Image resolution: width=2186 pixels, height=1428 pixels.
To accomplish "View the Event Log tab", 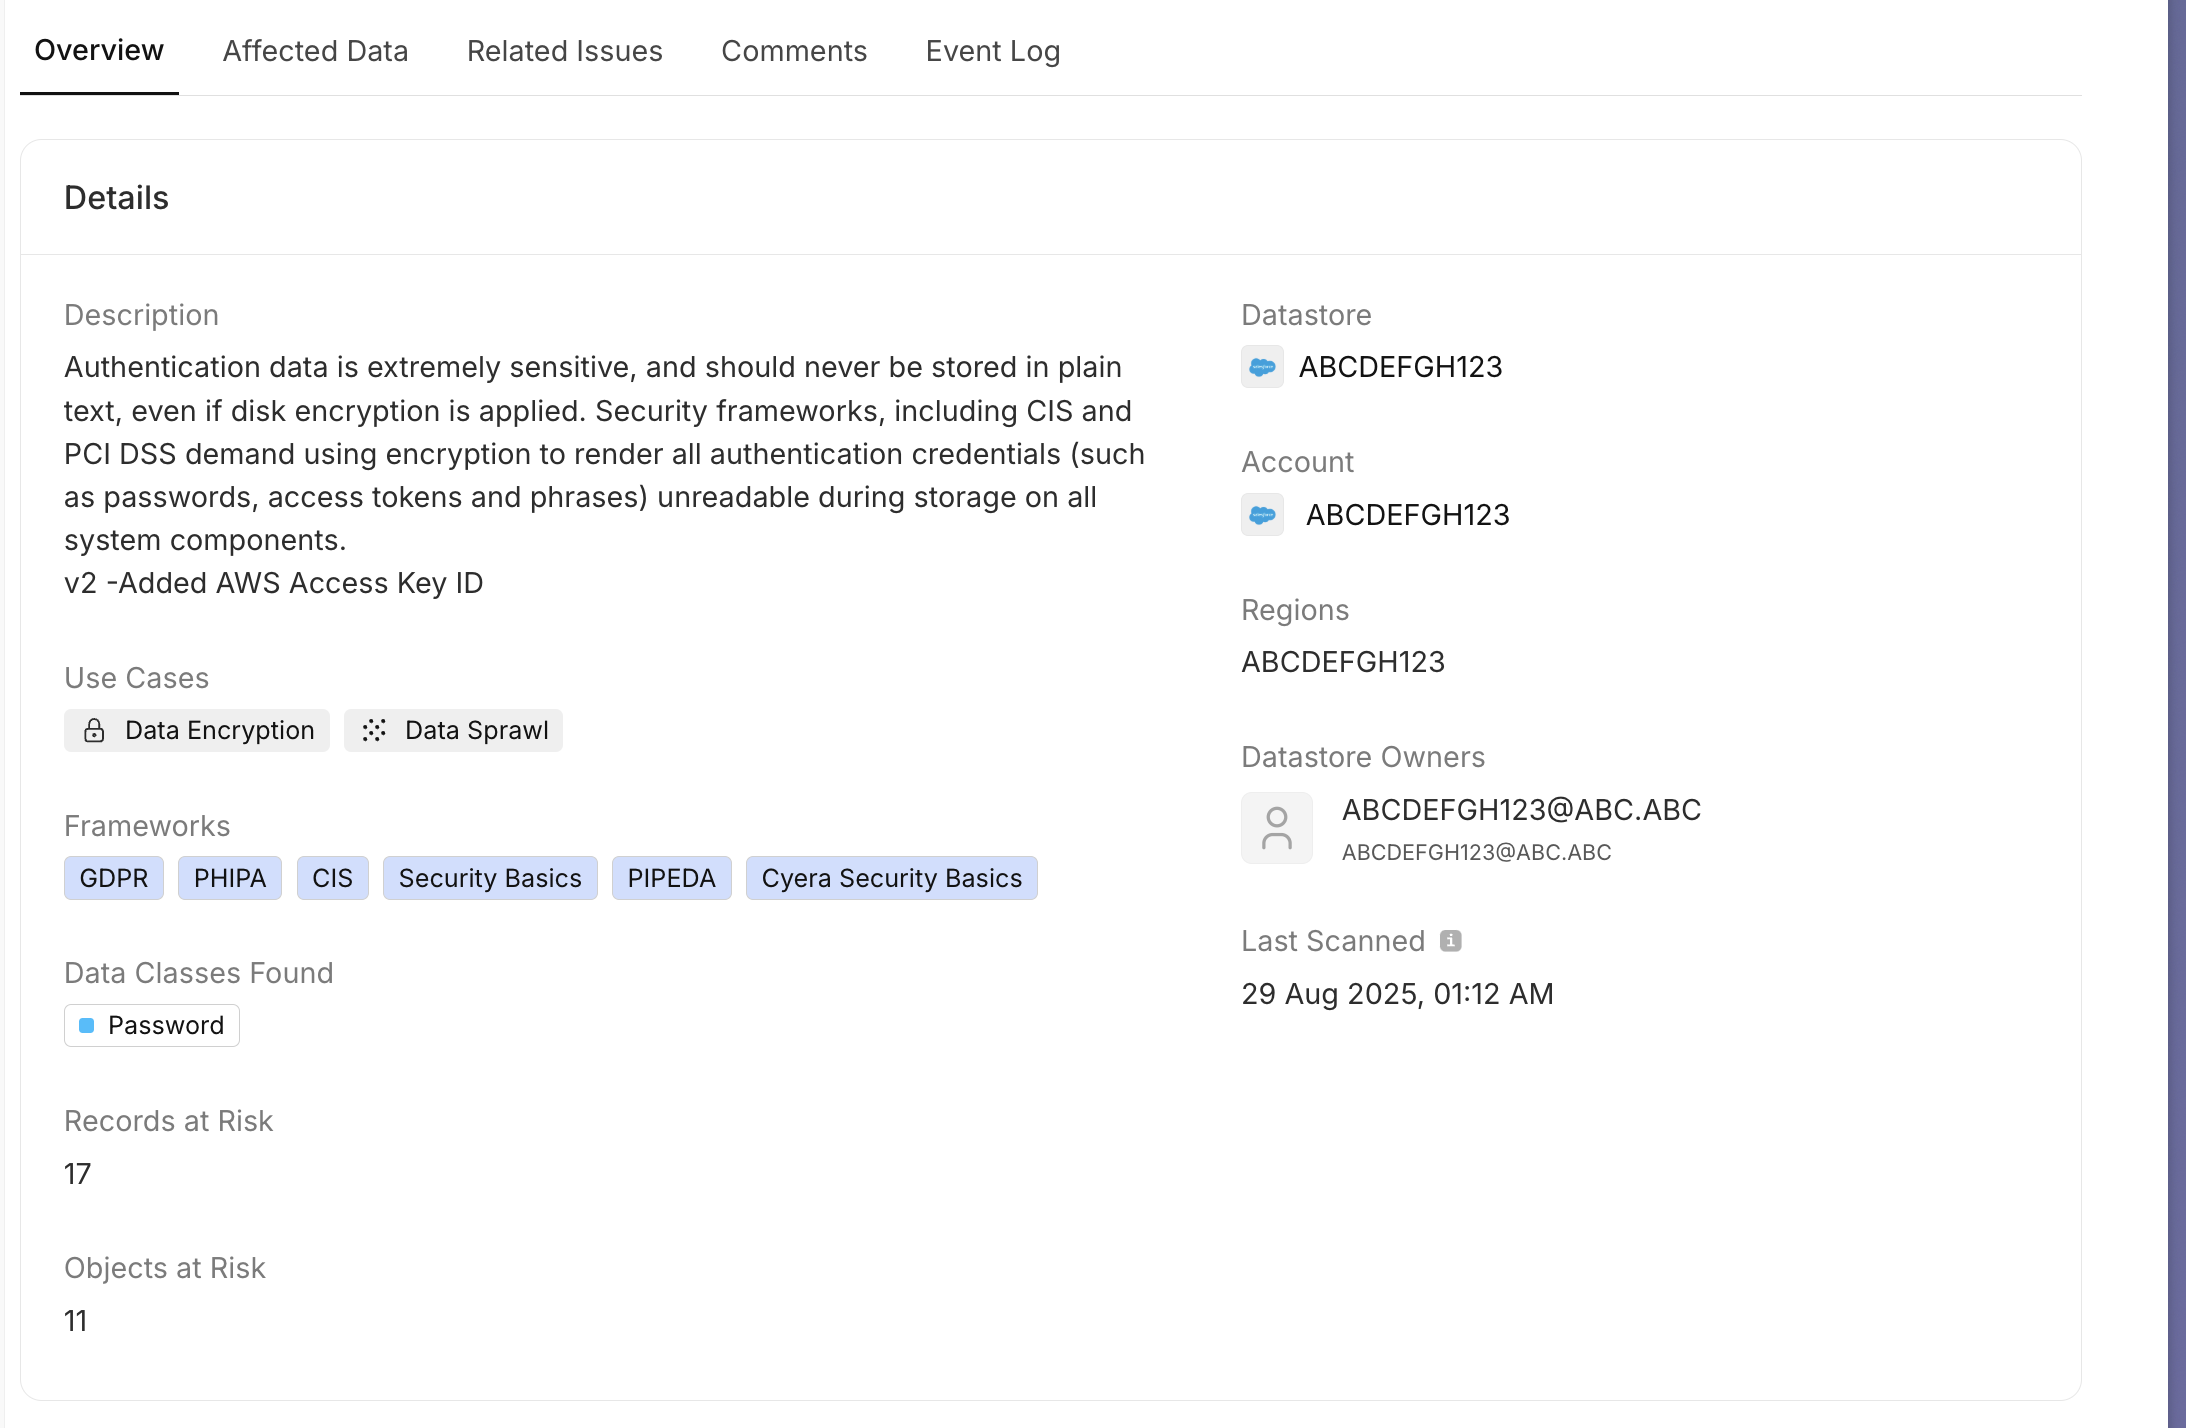I will click(x=992, y=51).
